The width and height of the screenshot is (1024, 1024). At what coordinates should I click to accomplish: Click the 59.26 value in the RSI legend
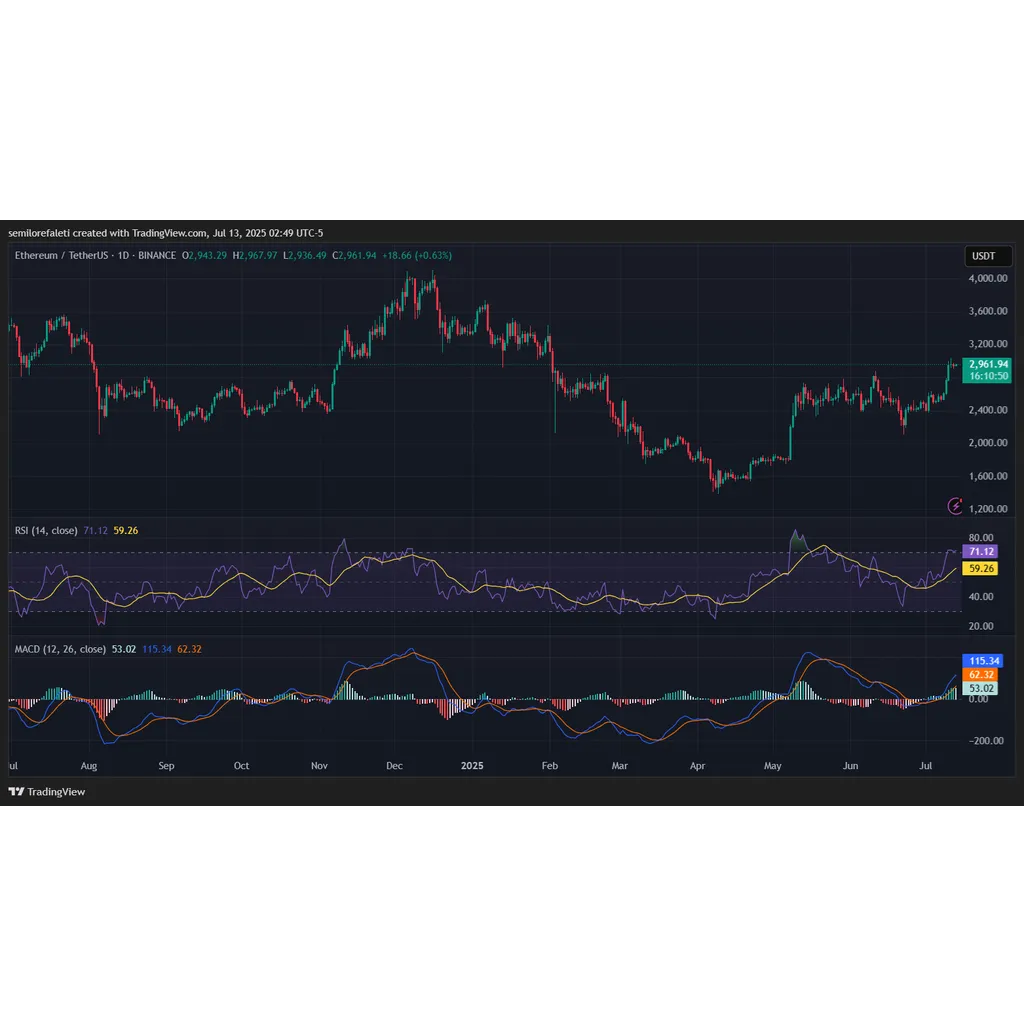[125, 530]
